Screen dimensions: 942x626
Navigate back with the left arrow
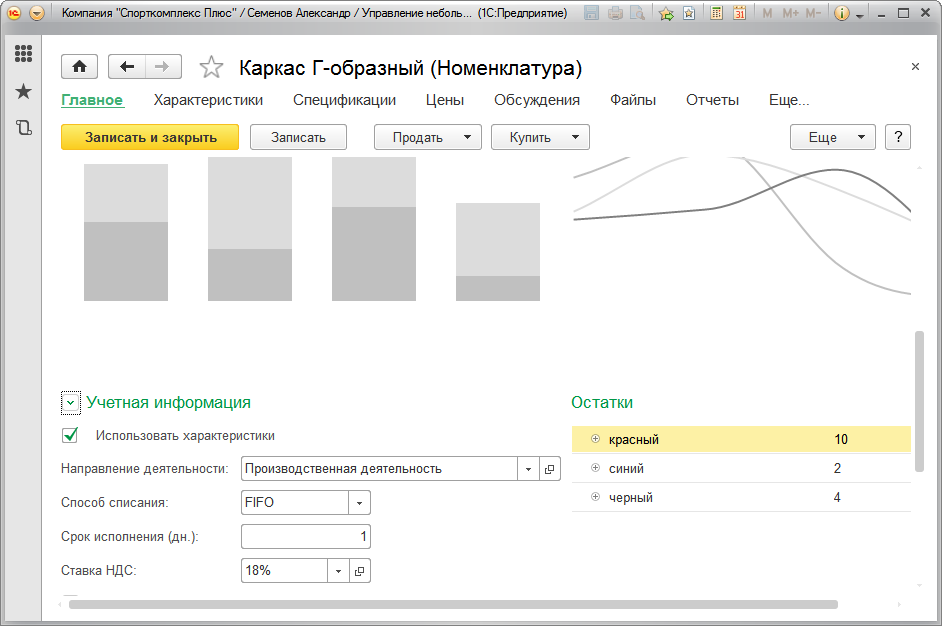tap(126, 67)
